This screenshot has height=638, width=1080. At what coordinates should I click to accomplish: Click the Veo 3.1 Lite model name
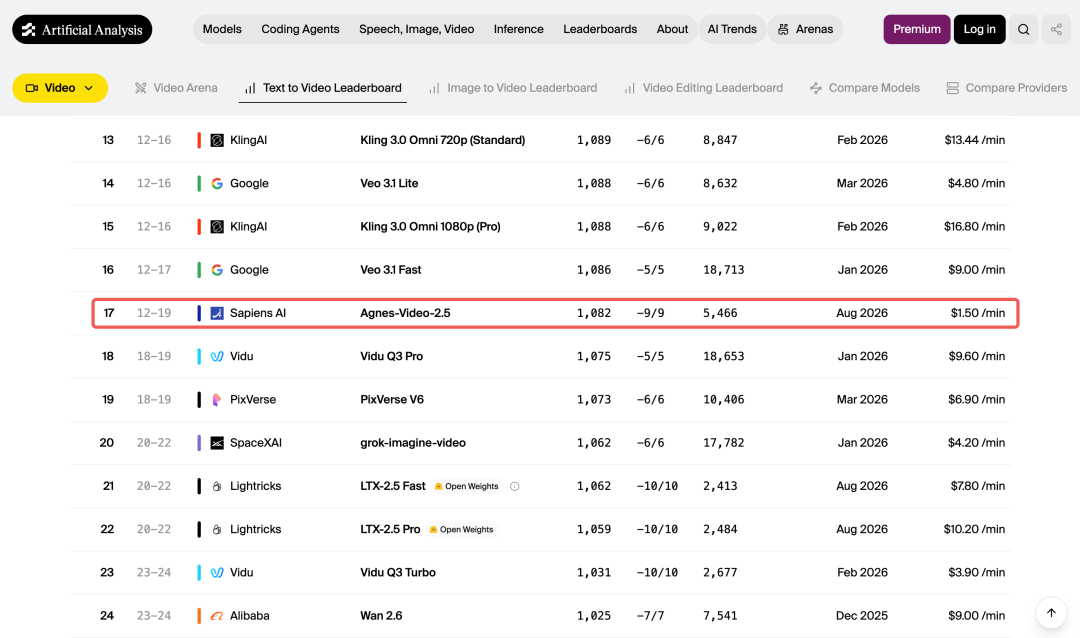[x=389, y=184]
